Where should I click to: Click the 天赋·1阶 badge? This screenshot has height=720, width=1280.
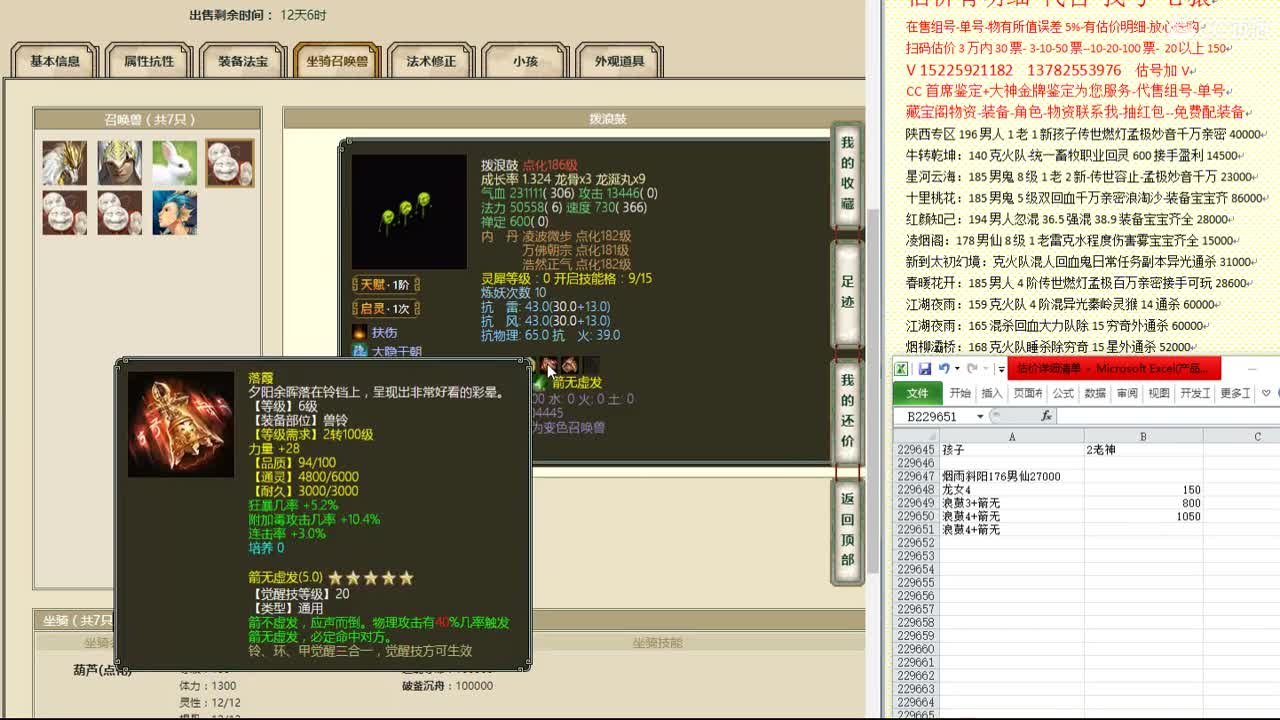(385, 285)
